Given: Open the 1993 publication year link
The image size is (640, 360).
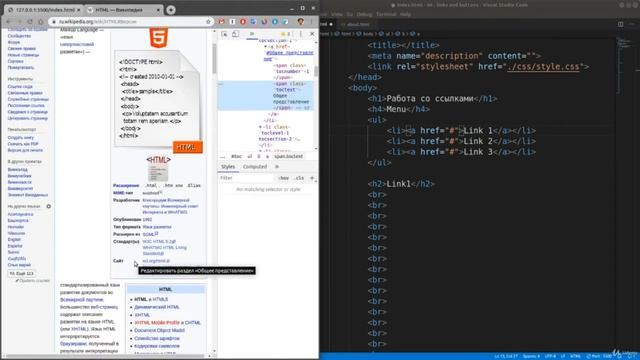Looking at the screenshot, I should [x=147, y=220].
